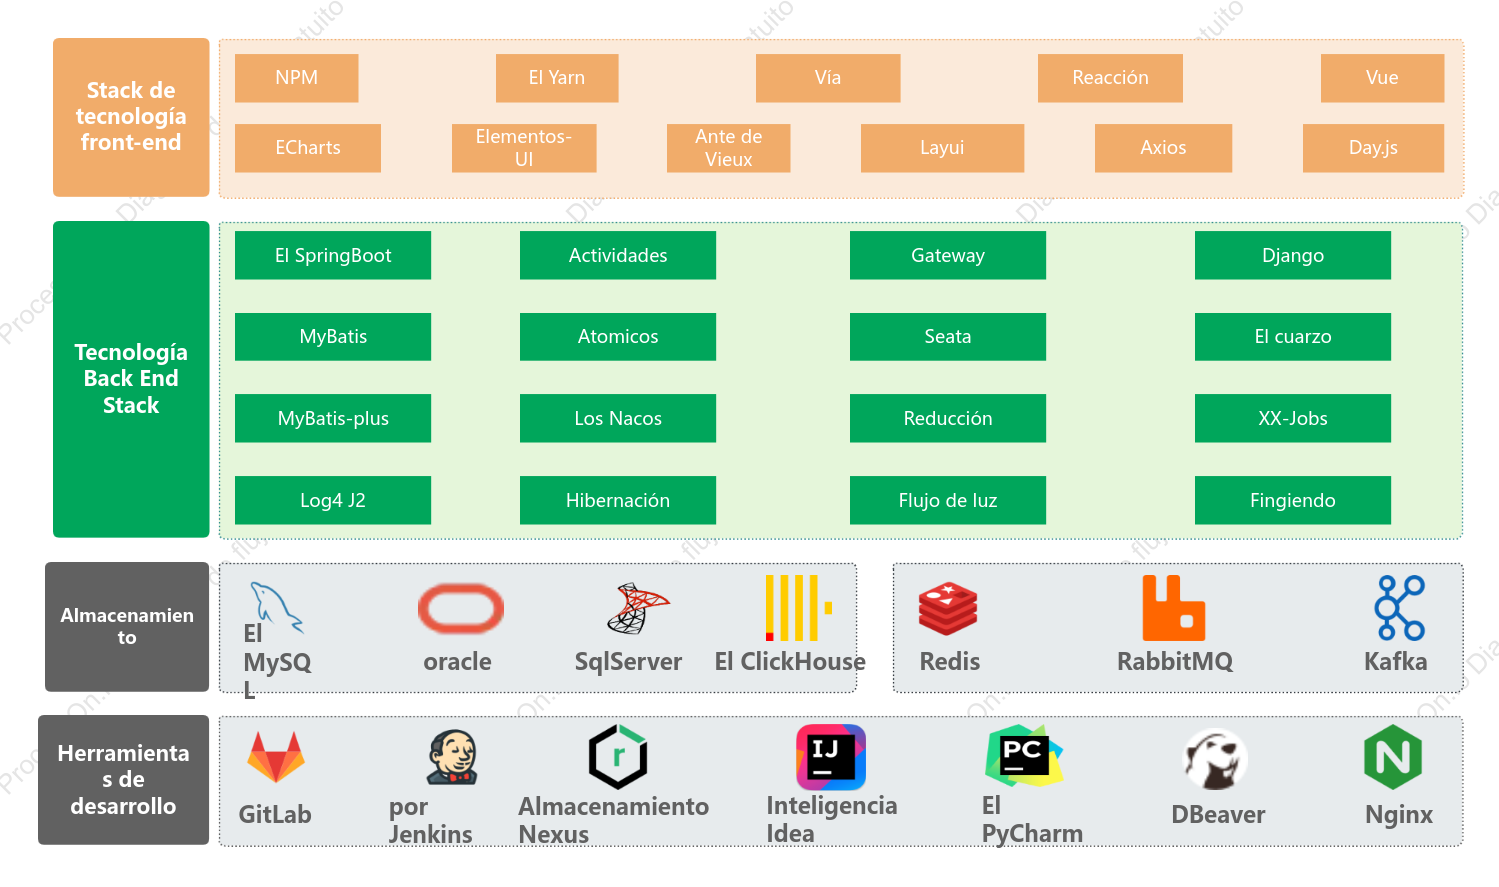Click the Log4 J2 box
Screen dimensions: 1499x887
click(x=333, y=500)
